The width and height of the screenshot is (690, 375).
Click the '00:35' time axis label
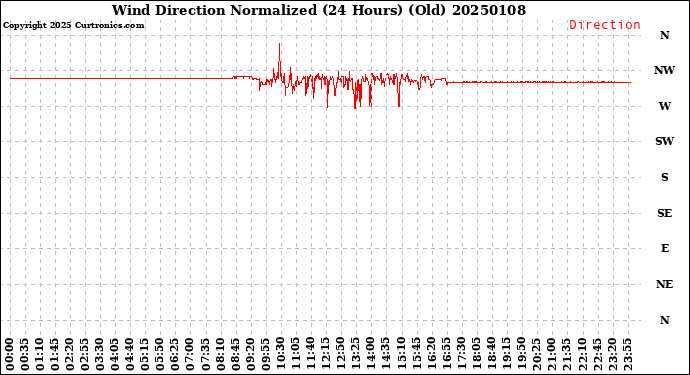point(25,355)
